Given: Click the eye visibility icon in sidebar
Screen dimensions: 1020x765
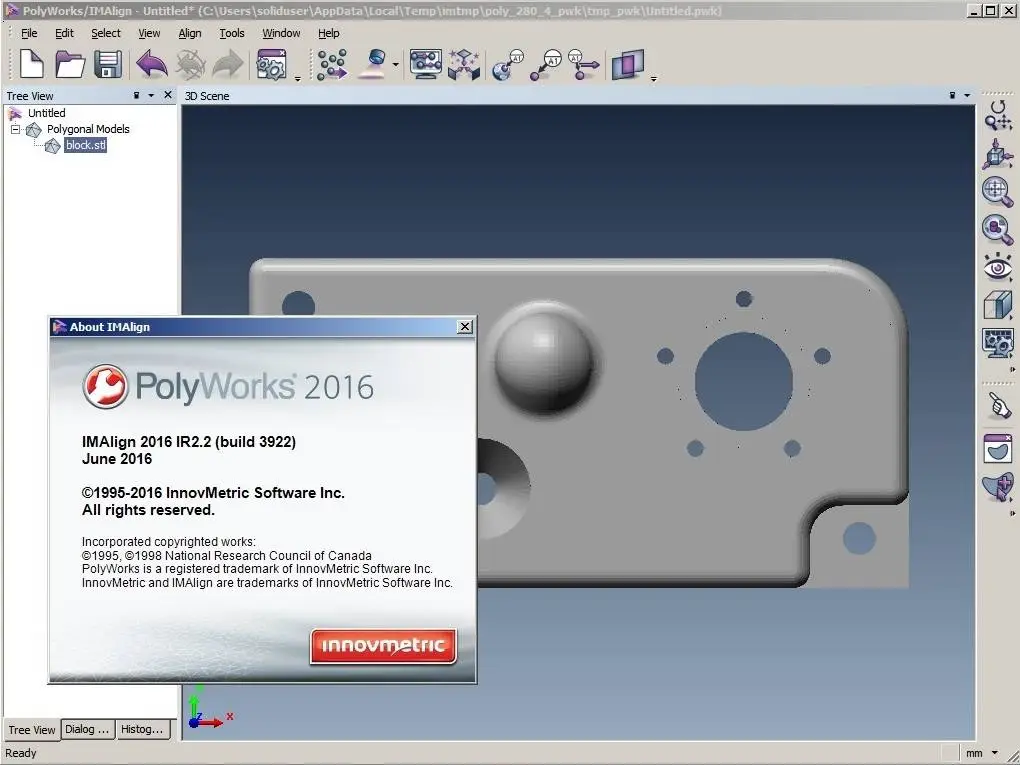Looking at the screenshot, I should click(998, 268).
